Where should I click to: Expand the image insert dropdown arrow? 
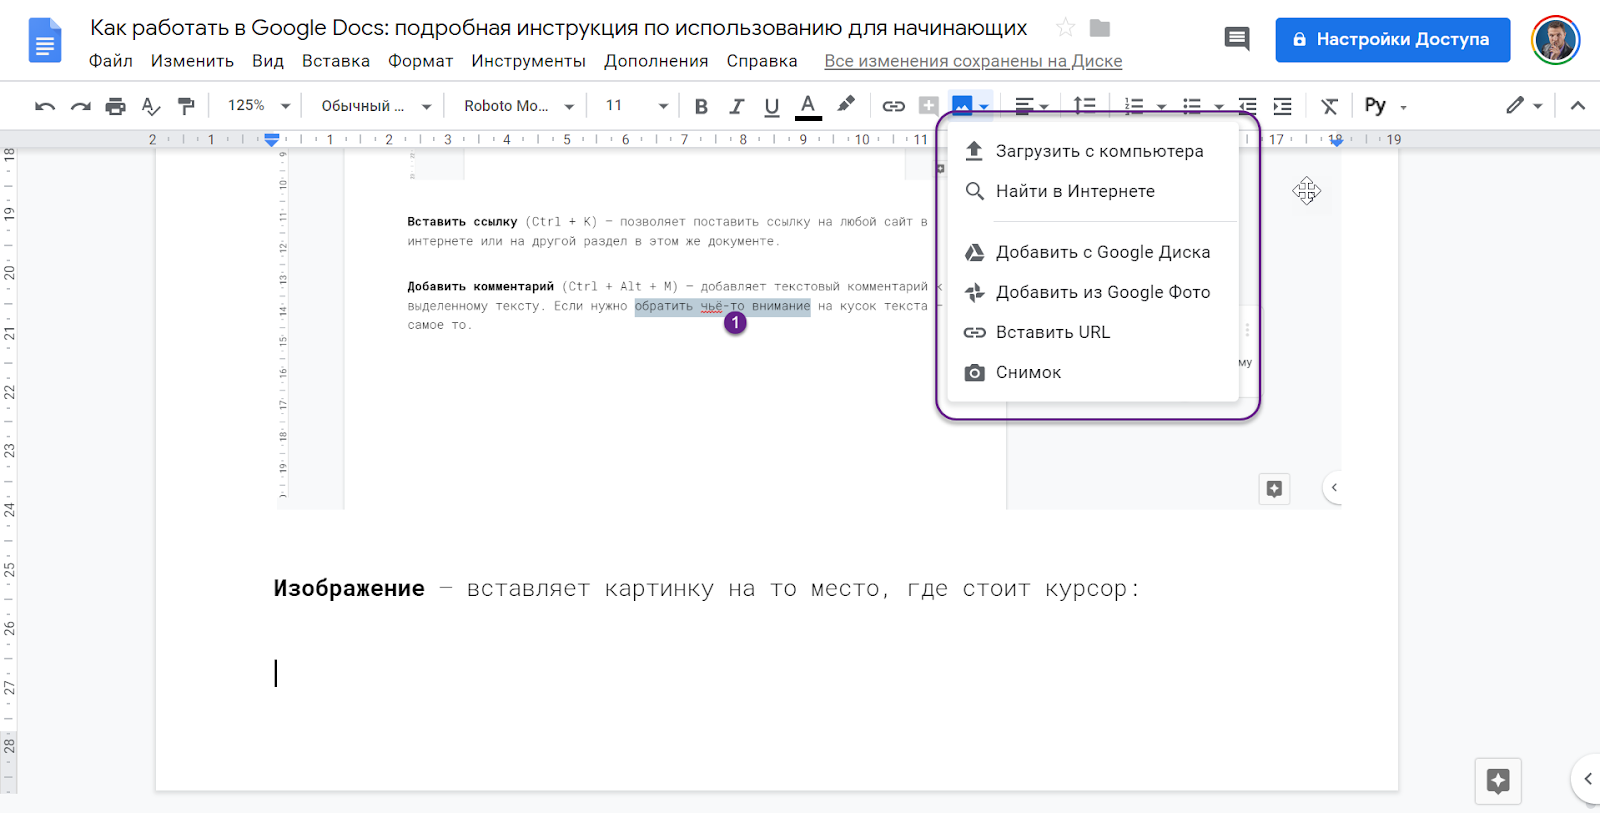[x=984, y=107]
